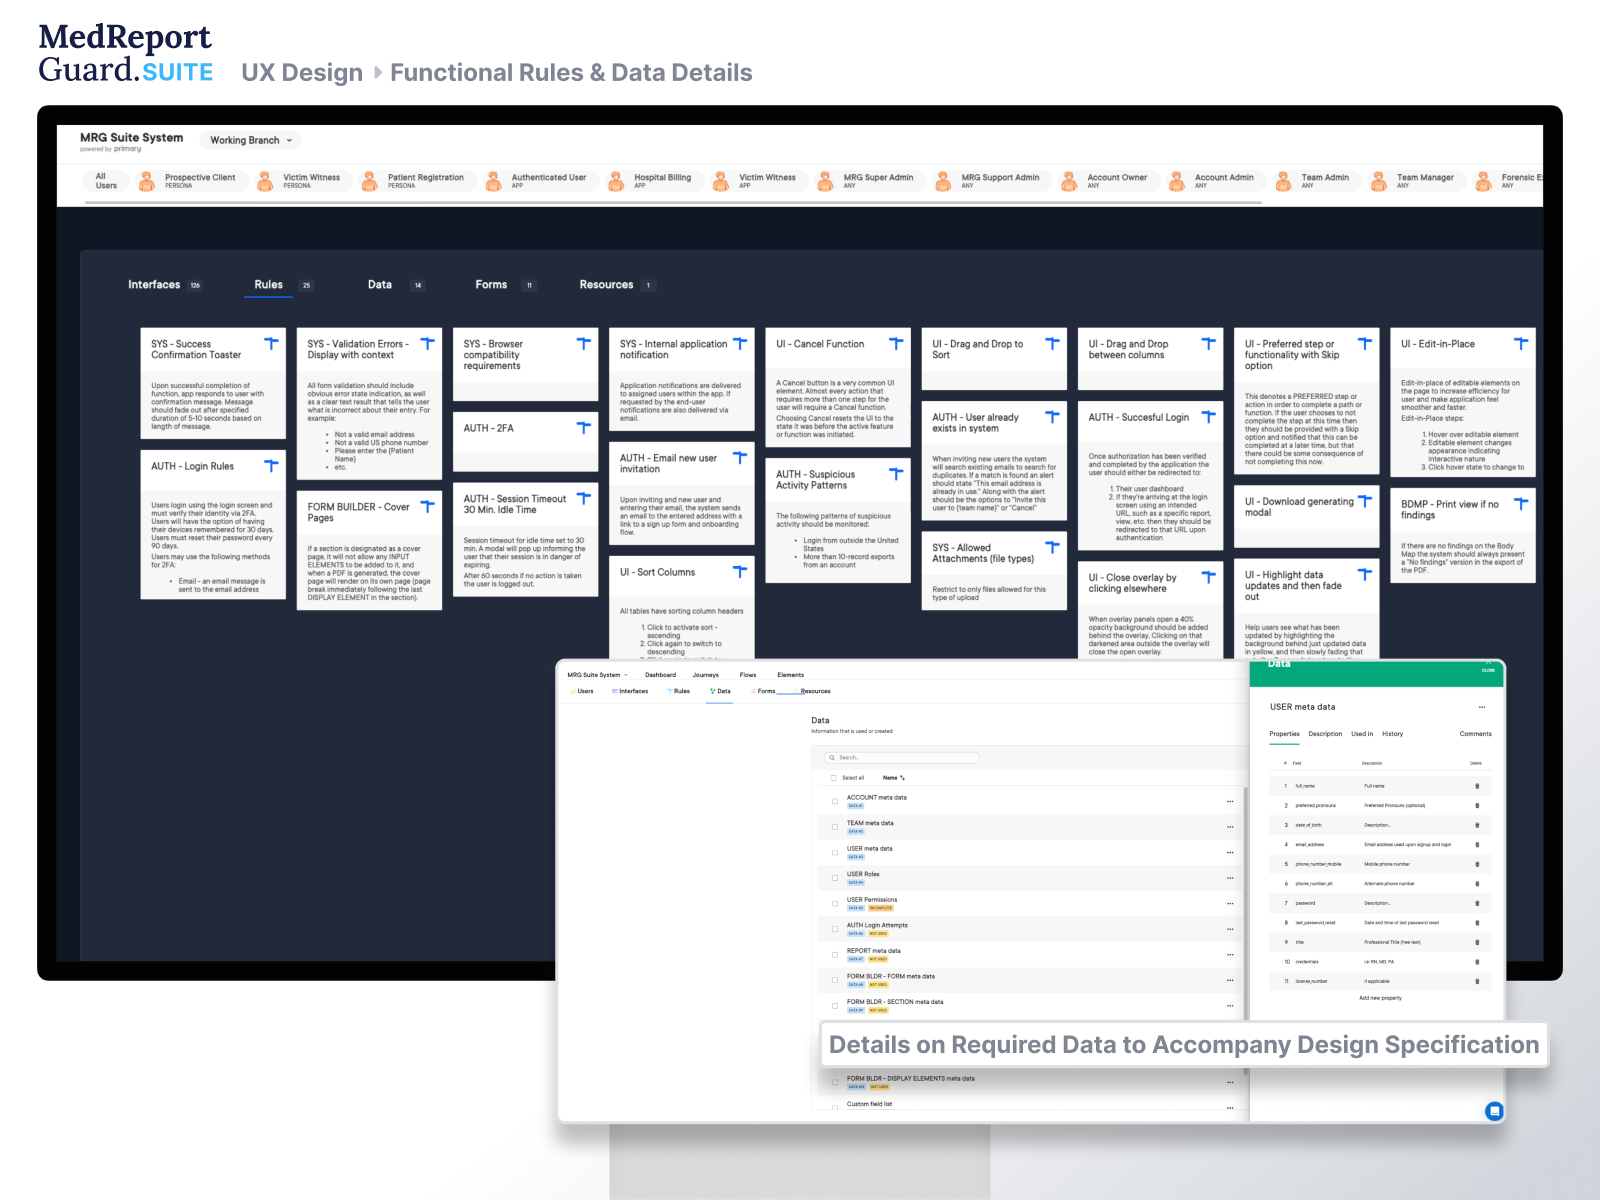Click rule icon on AUTH - Succesful Login card

[1208, 416]
